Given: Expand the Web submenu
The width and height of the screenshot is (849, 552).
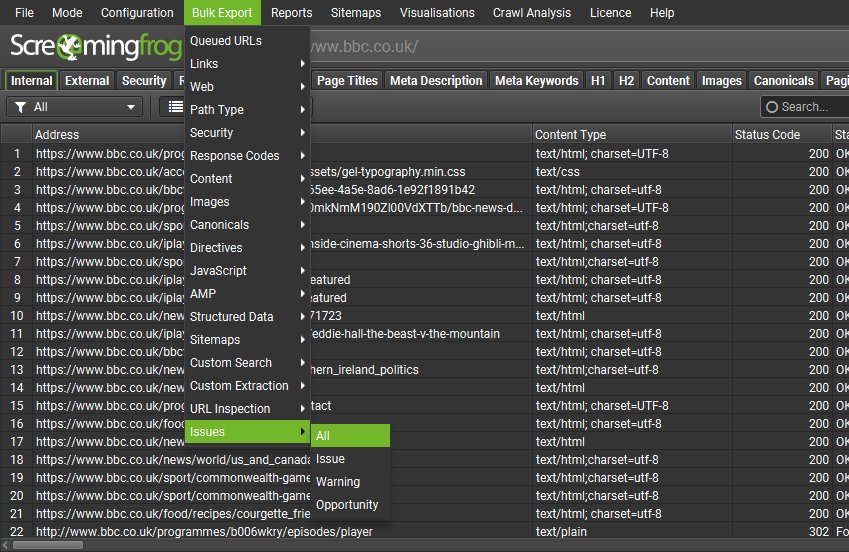Looking at the screenshot, I should click(x=247, y=87).
